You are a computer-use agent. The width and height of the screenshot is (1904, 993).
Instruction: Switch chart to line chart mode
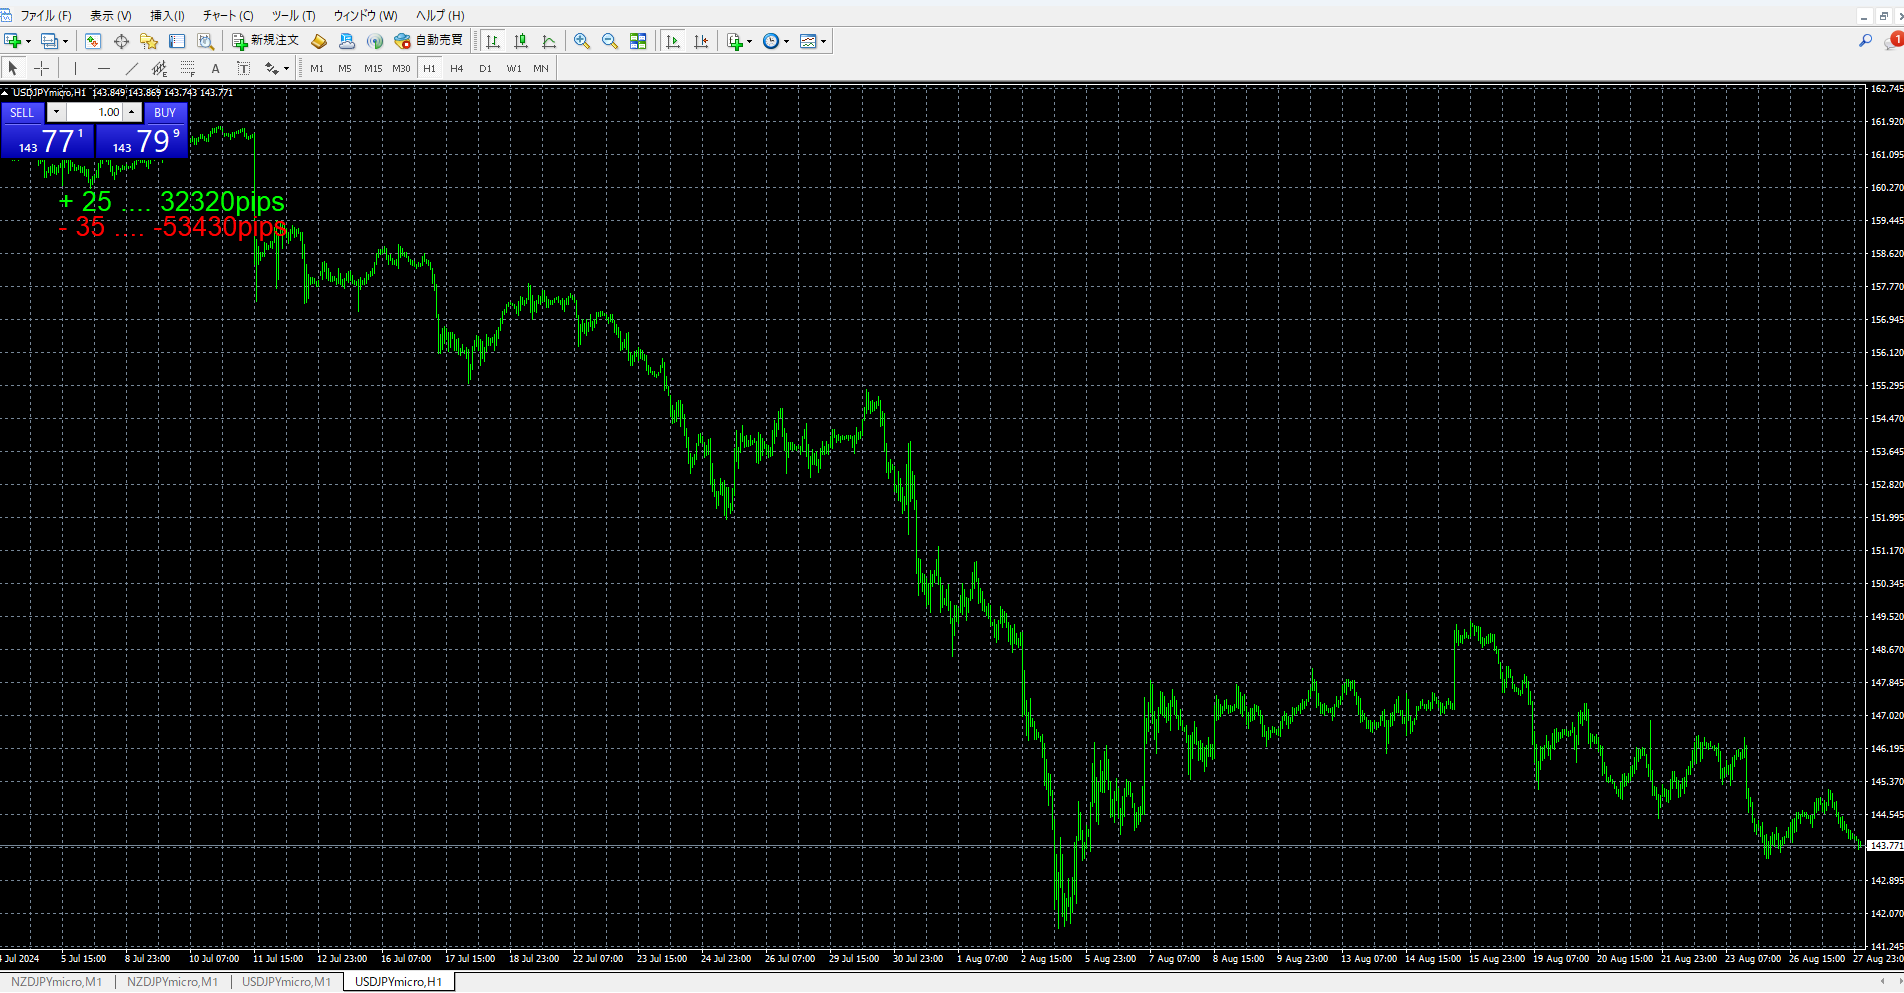549,41
